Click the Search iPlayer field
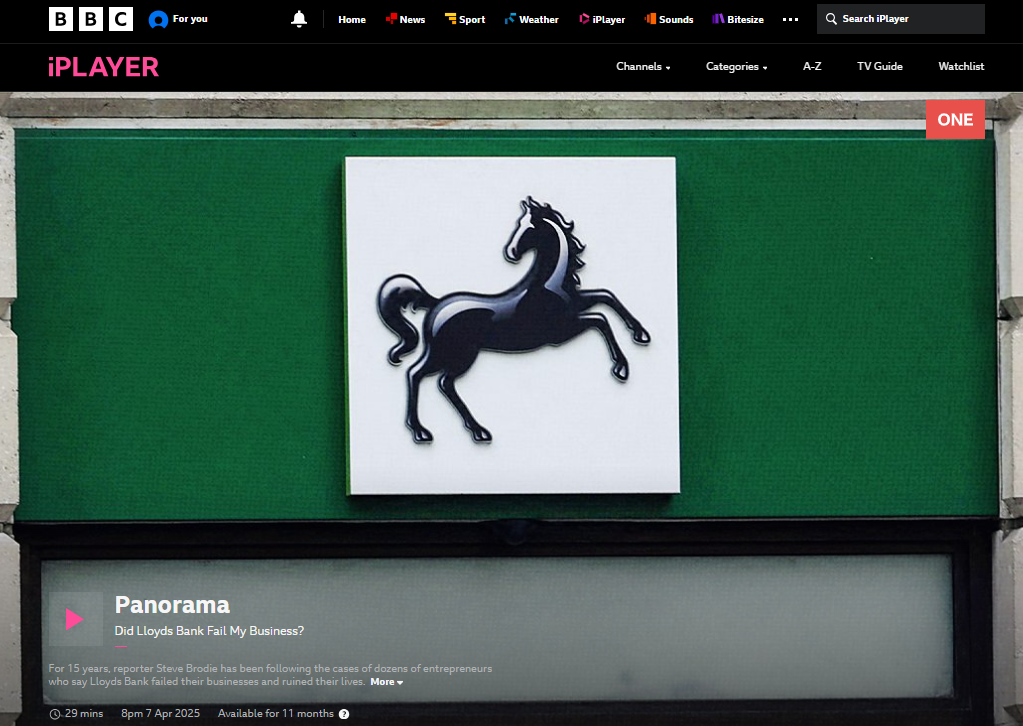1023x726 pixels. pyautogui.click(x=900, y=19)
